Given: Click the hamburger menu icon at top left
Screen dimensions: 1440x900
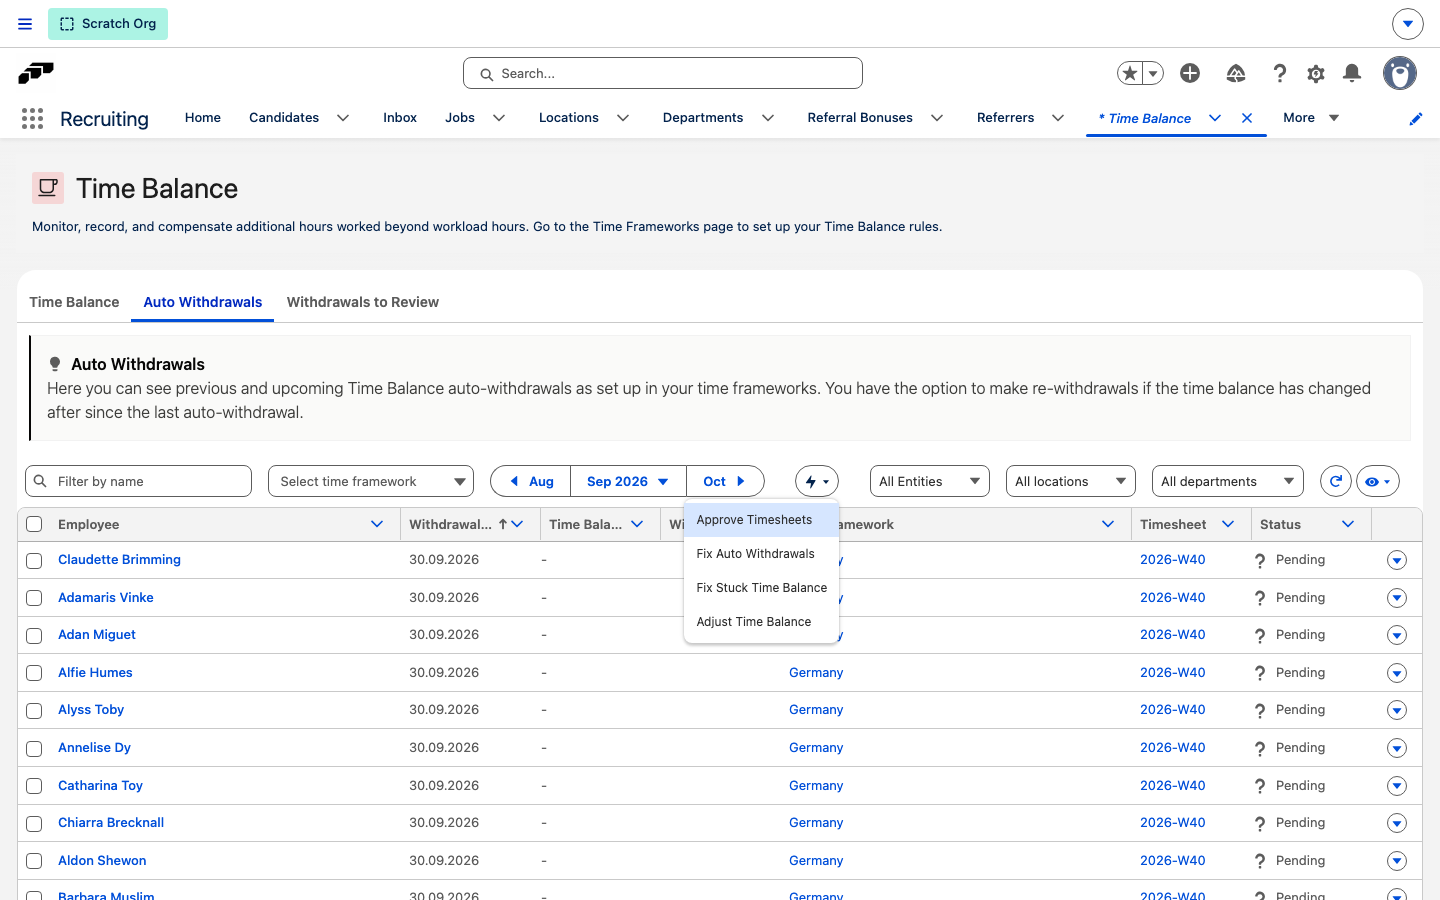Looking at the screenshot, I should (25, 24).
